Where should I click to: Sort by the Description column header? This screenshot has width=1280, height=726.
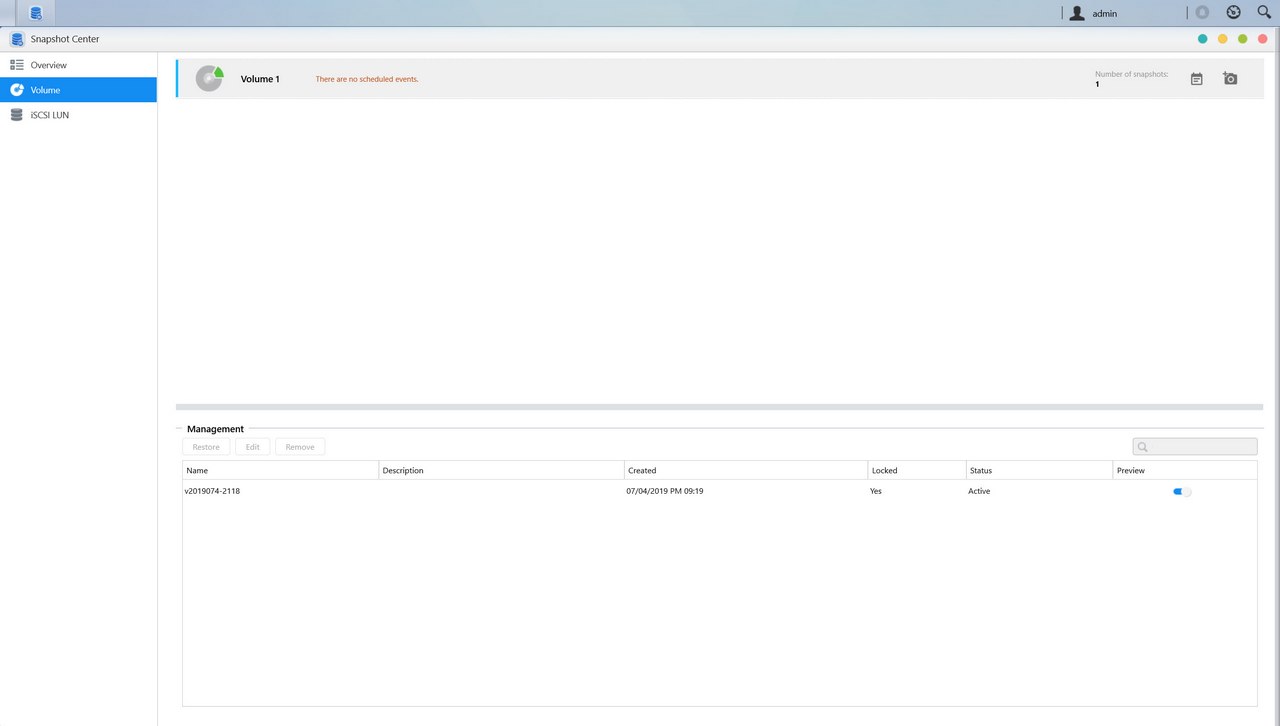(x=501, y=470)
